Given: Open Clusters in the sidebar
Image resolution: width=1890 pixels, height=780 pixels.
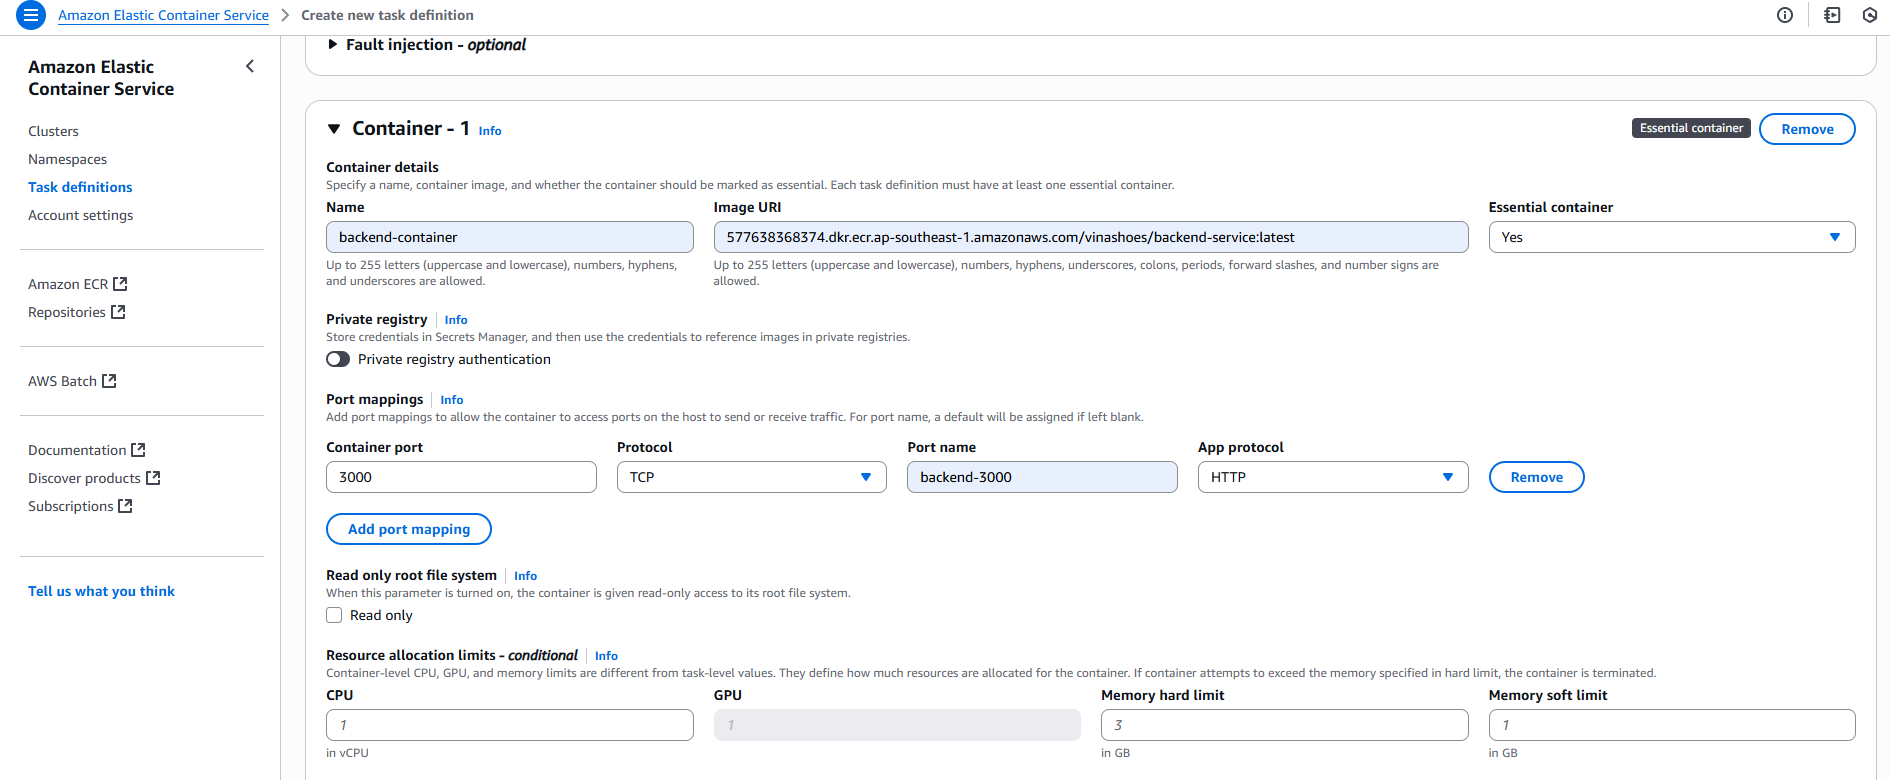Looking at the screenshot, I should [x=53, y=131].
